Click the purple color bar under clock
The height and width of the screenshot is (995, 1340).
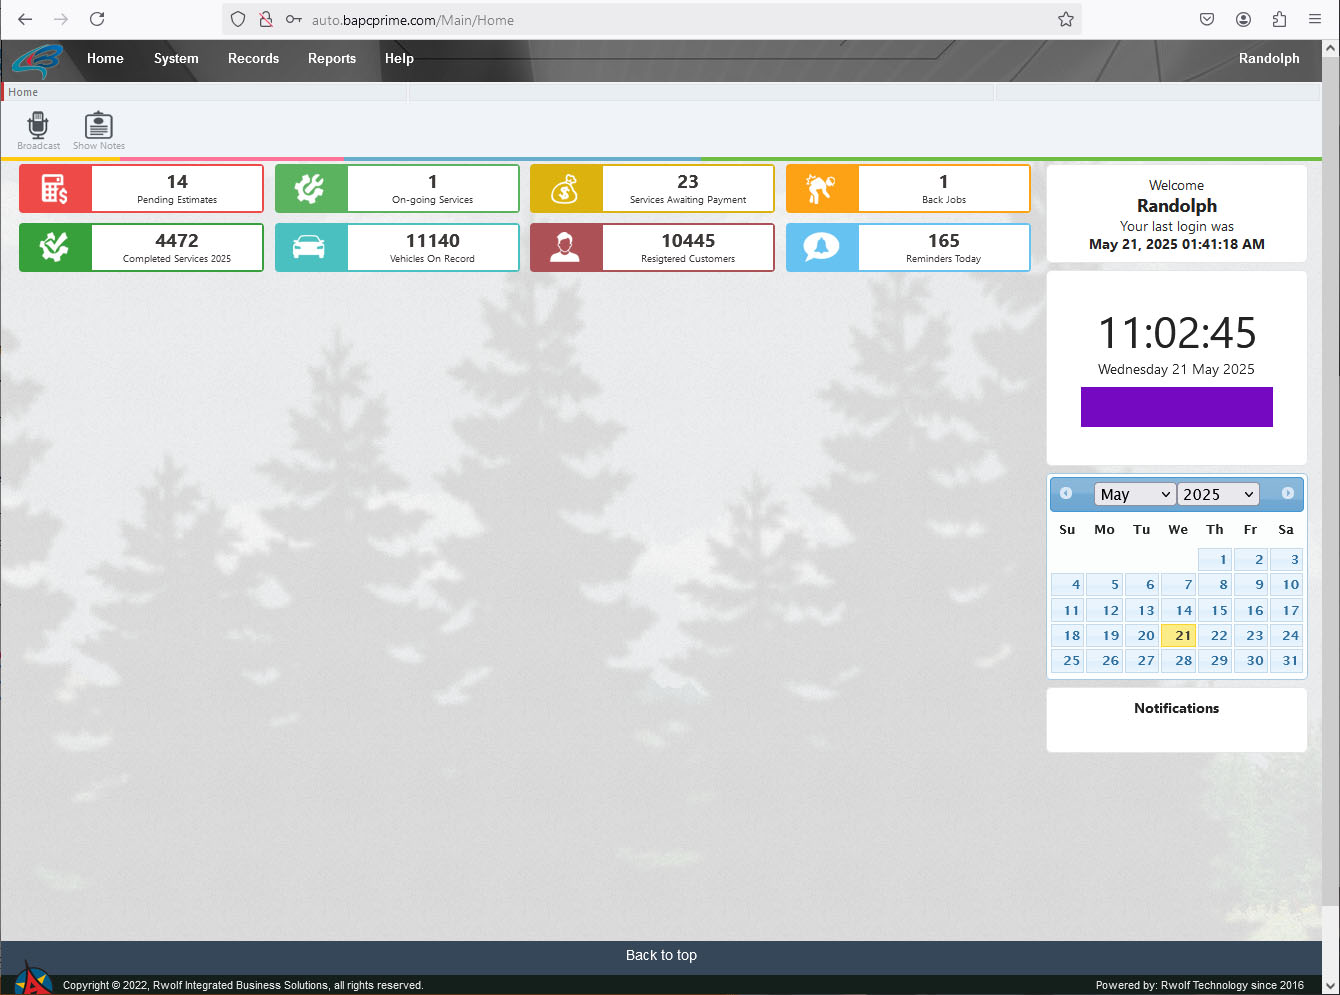pyautogui.click(x=1176, y=407)
